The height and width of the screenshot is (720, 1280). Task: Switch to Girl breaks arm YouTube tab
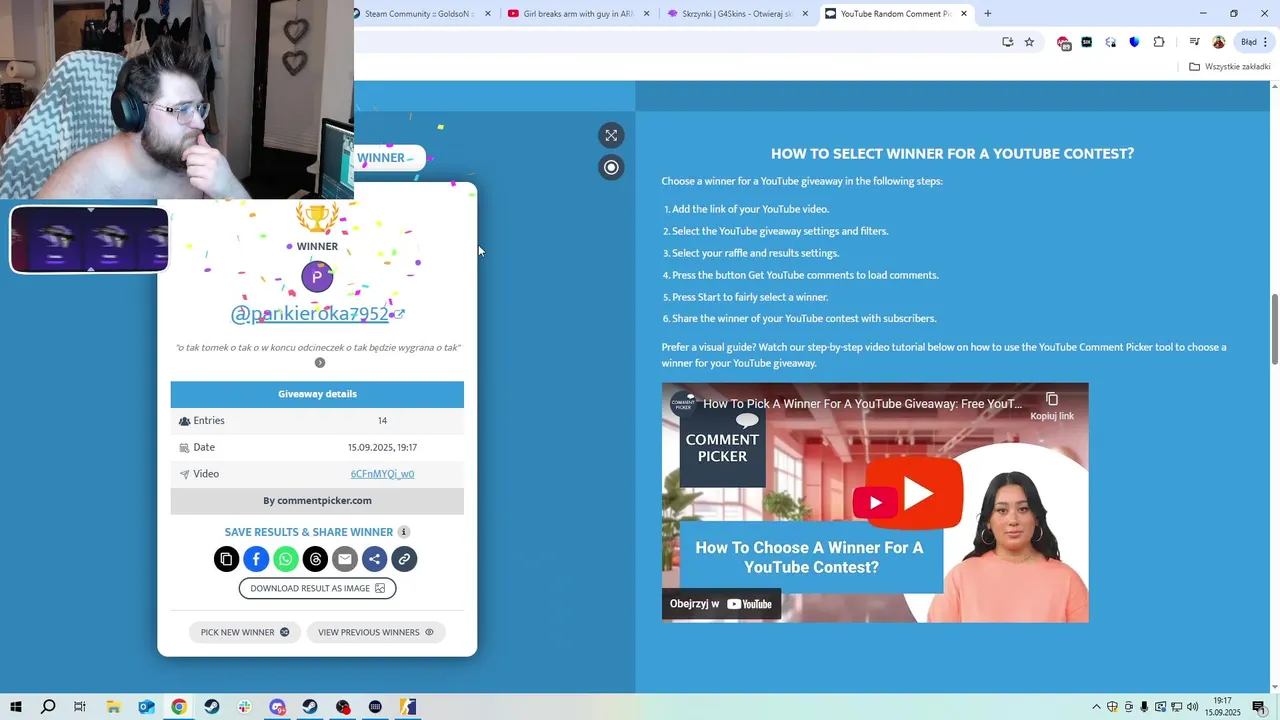[577, 14]
